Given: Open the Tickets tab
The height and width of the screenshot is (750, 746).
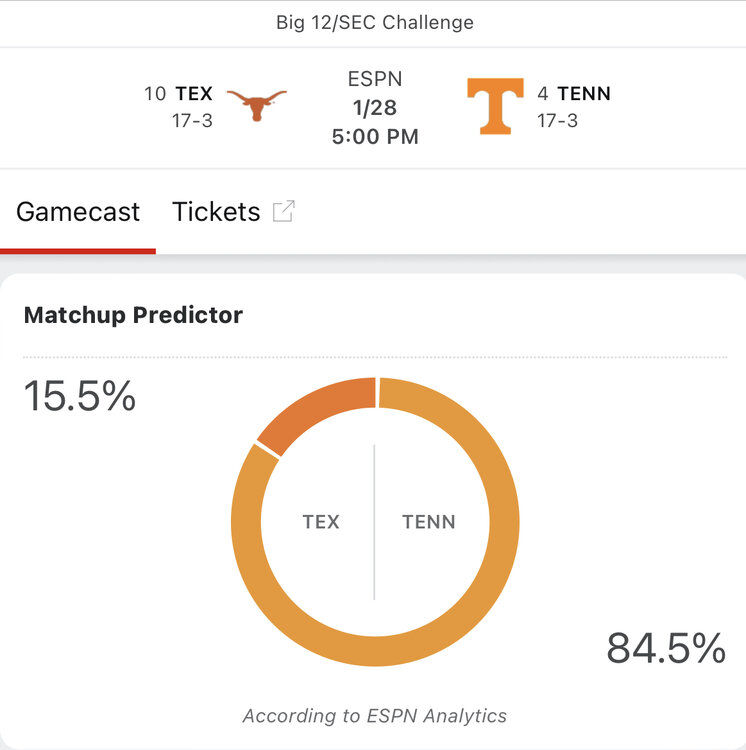Looking at the screenshot, I should 216,212.
